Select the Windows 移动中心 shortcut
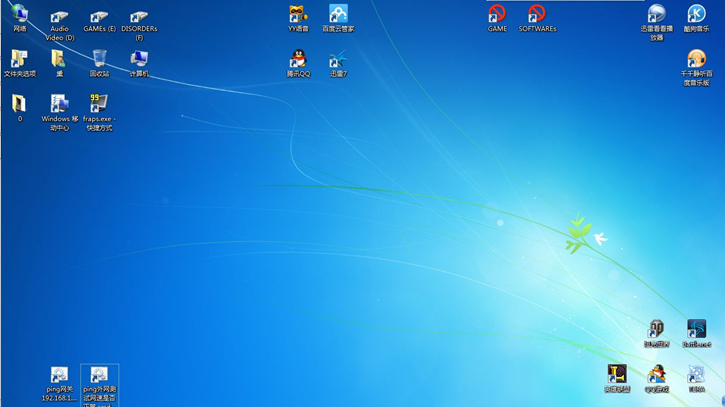Screen dimensions: 725x407 (x=59, y=105)
